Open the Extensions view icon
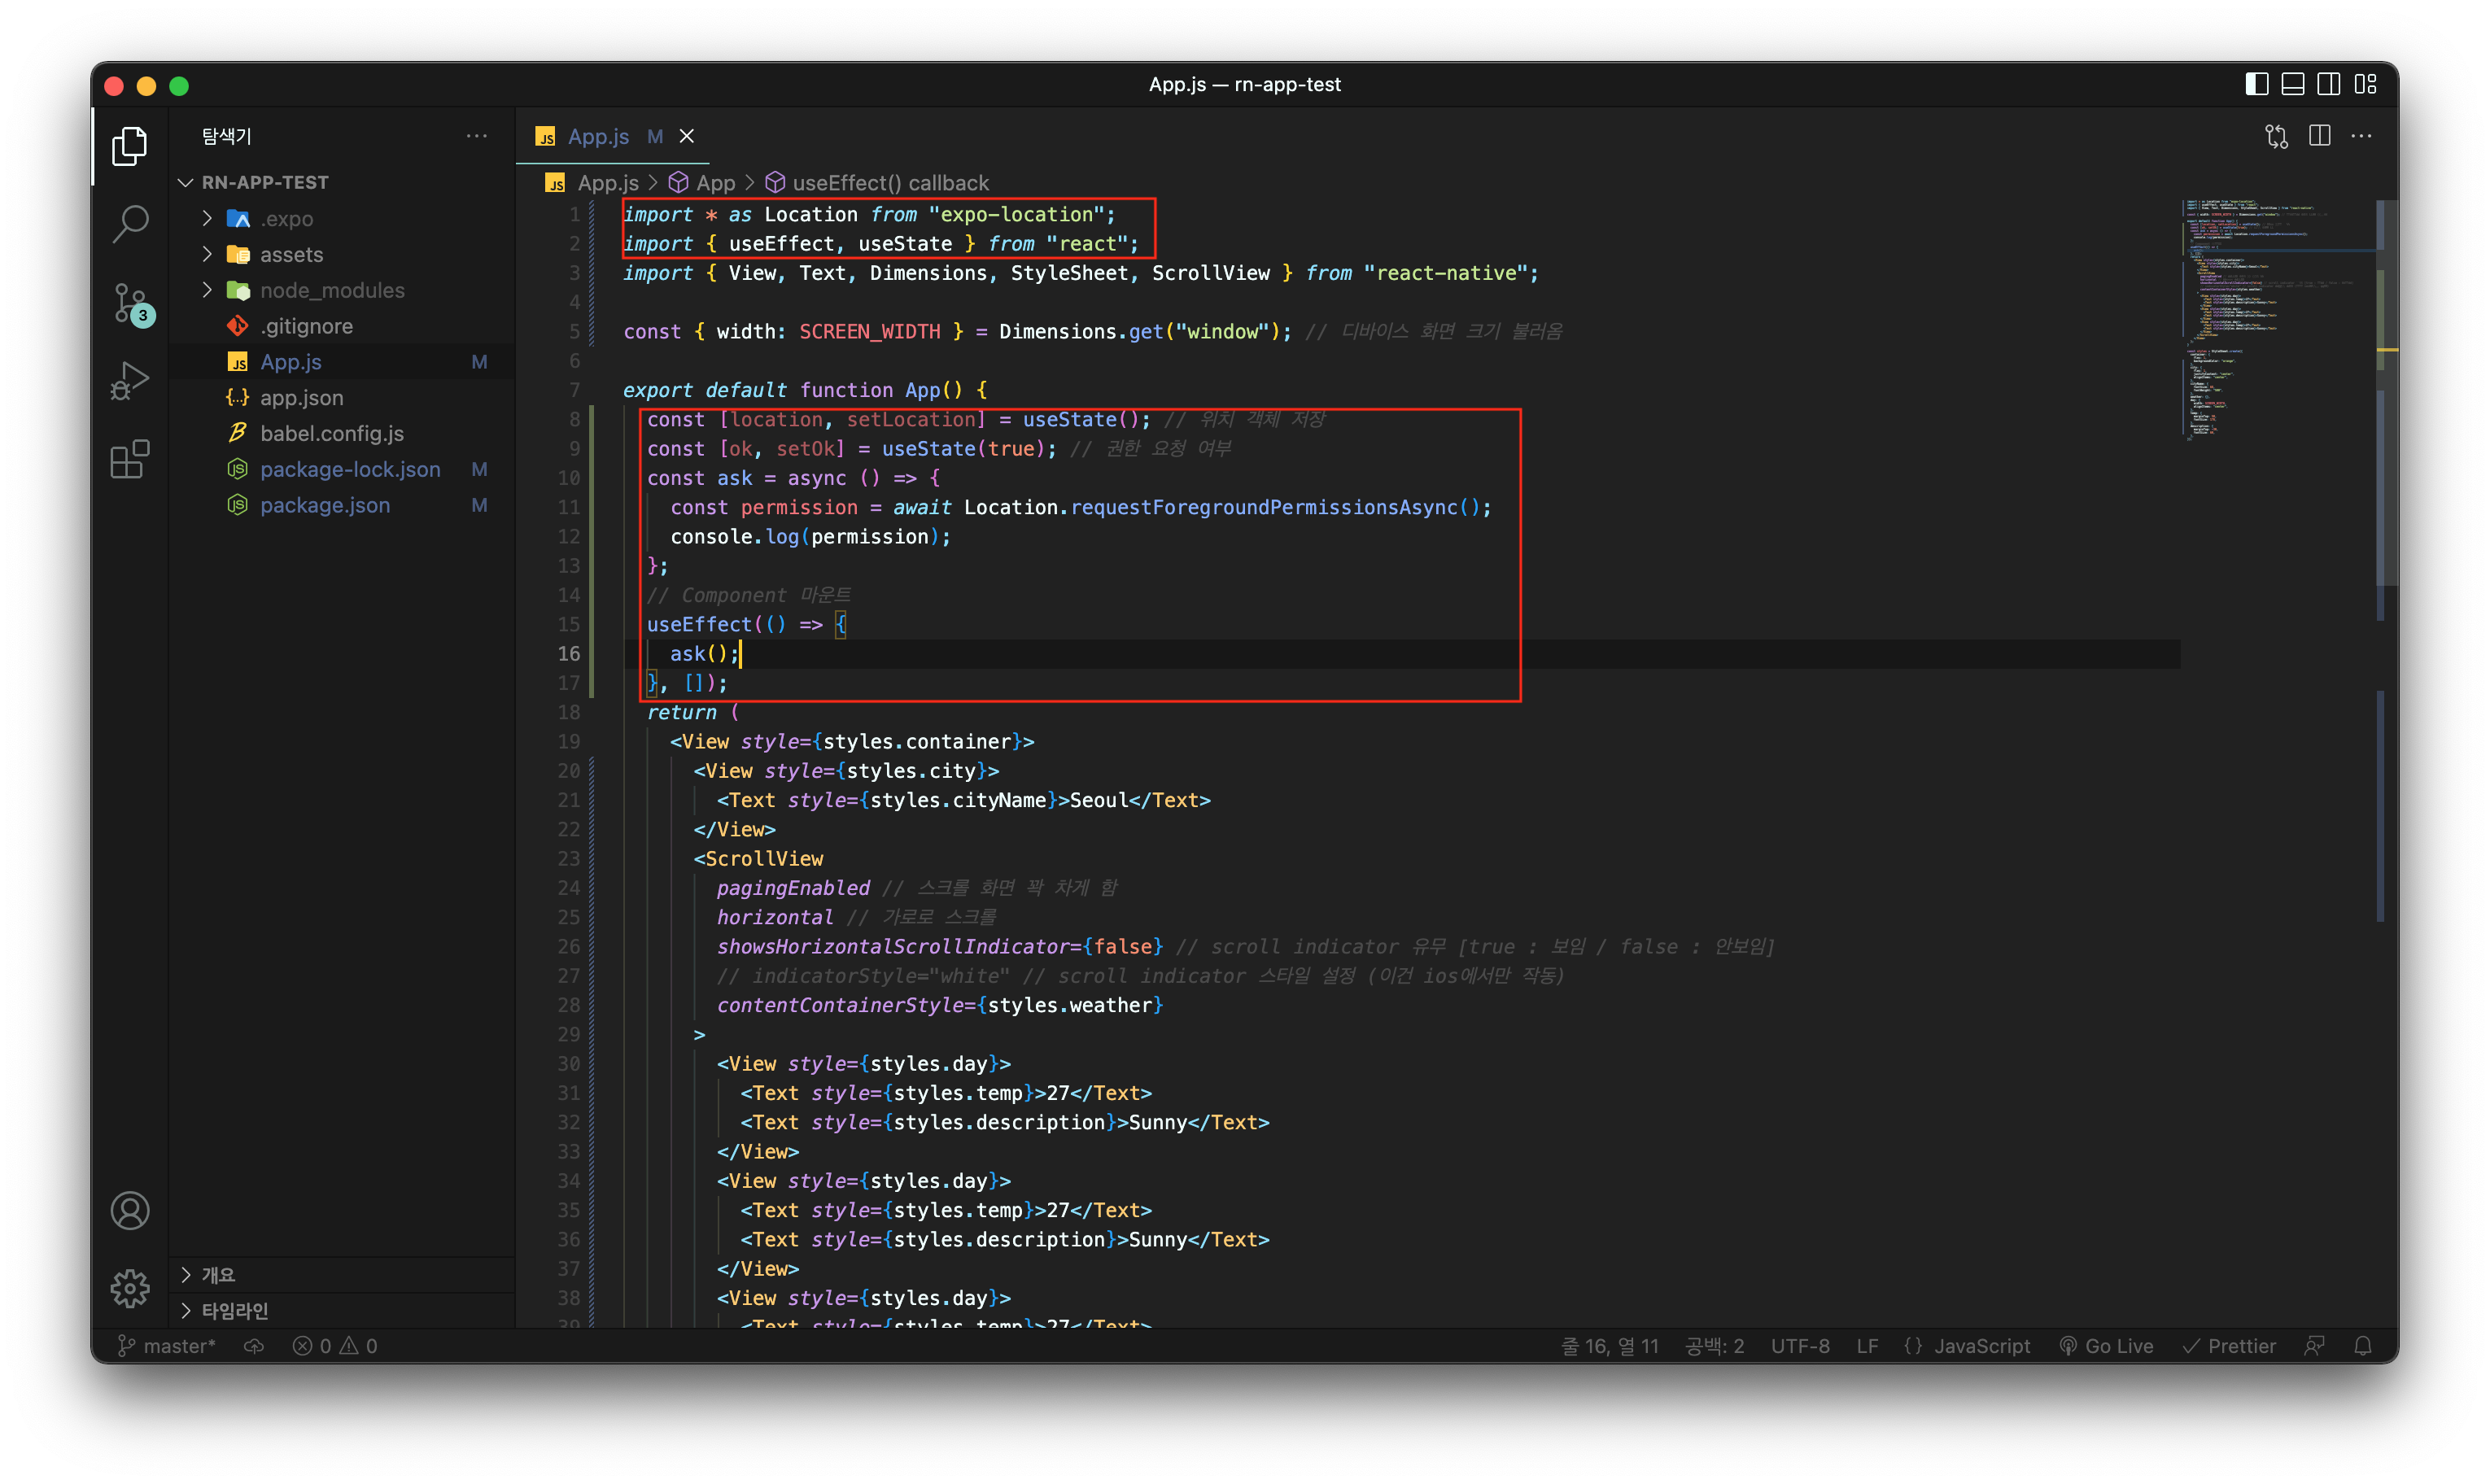The image size is (2490, 1484). (130, 459)
